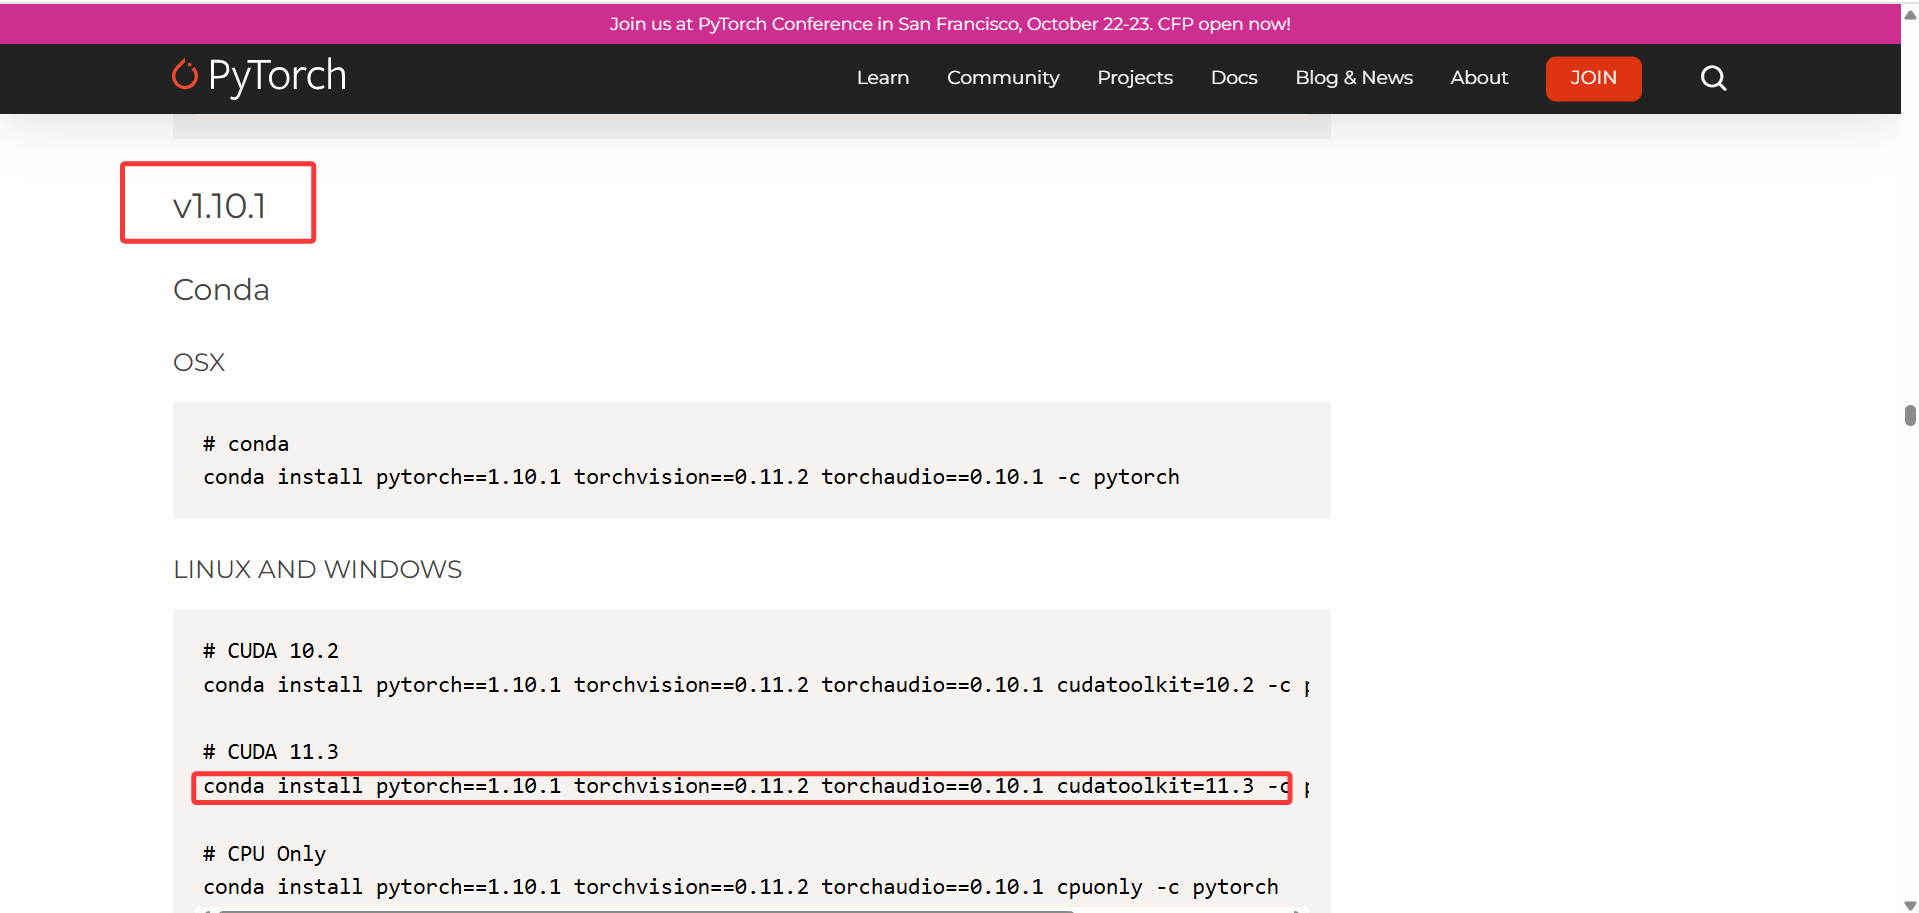Open the Docs menu

(x=1234, y=78)
